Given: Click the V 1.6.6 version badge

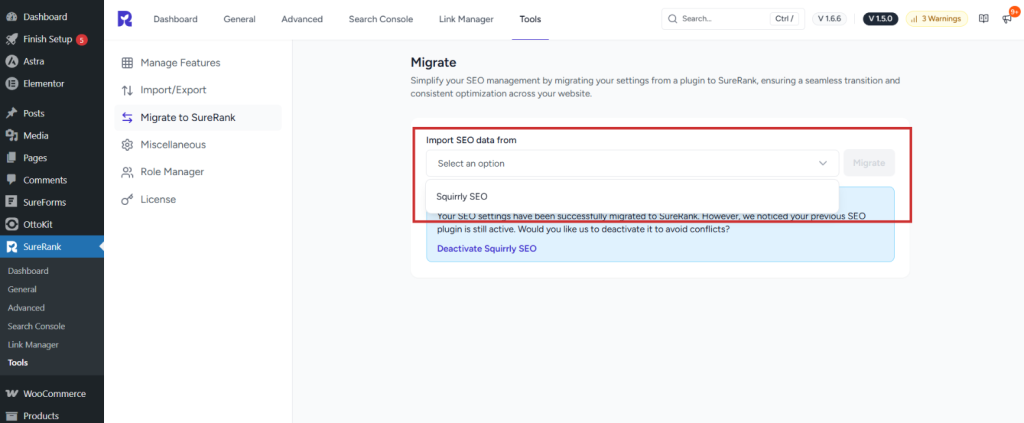Looking at the screenshot, I should point(829,19).
